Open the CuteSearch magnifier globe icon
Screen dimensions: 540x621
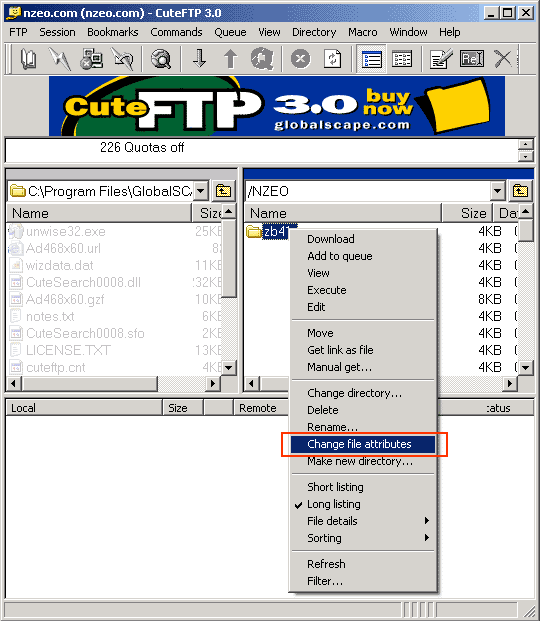(x=161, y=59)
